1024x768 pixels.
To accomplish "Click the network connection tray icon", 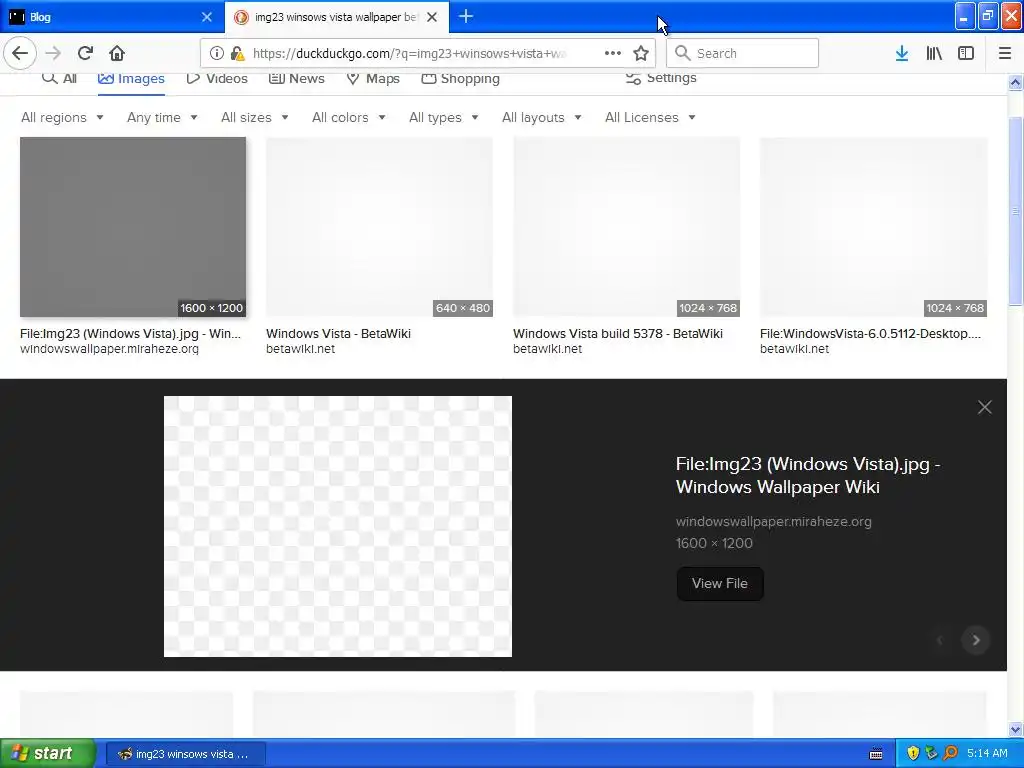I will click(x=931, y=753).
